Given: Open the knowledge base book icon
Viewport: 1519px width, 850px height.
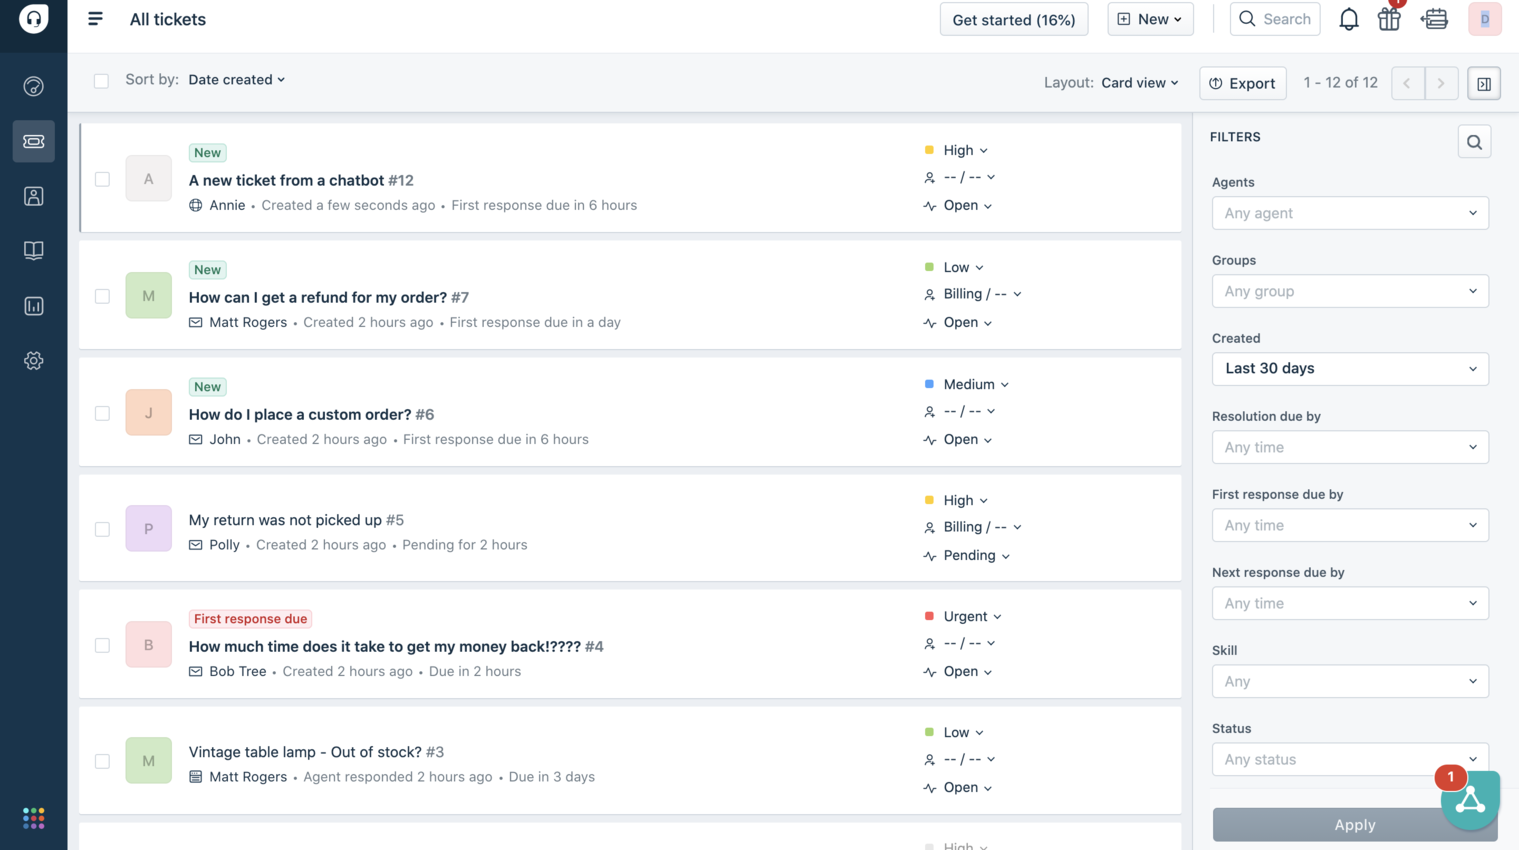Looking at the screenshot, I should point(34,250).
